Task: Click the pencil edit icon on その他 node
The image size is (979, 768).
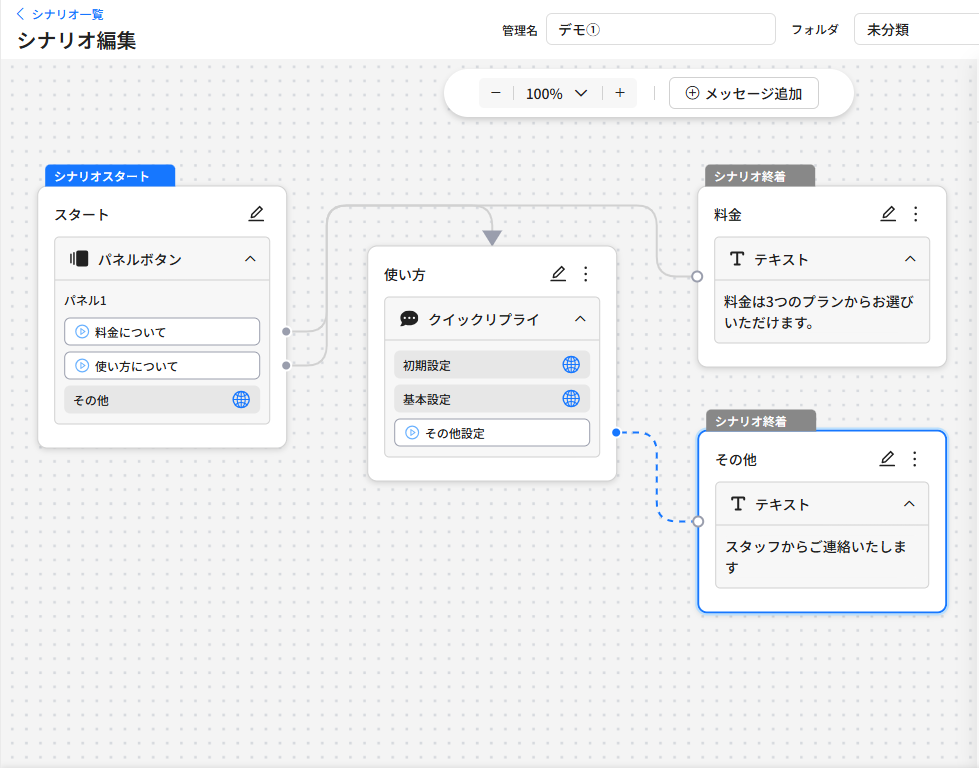Action: click(x=887, y=459)
